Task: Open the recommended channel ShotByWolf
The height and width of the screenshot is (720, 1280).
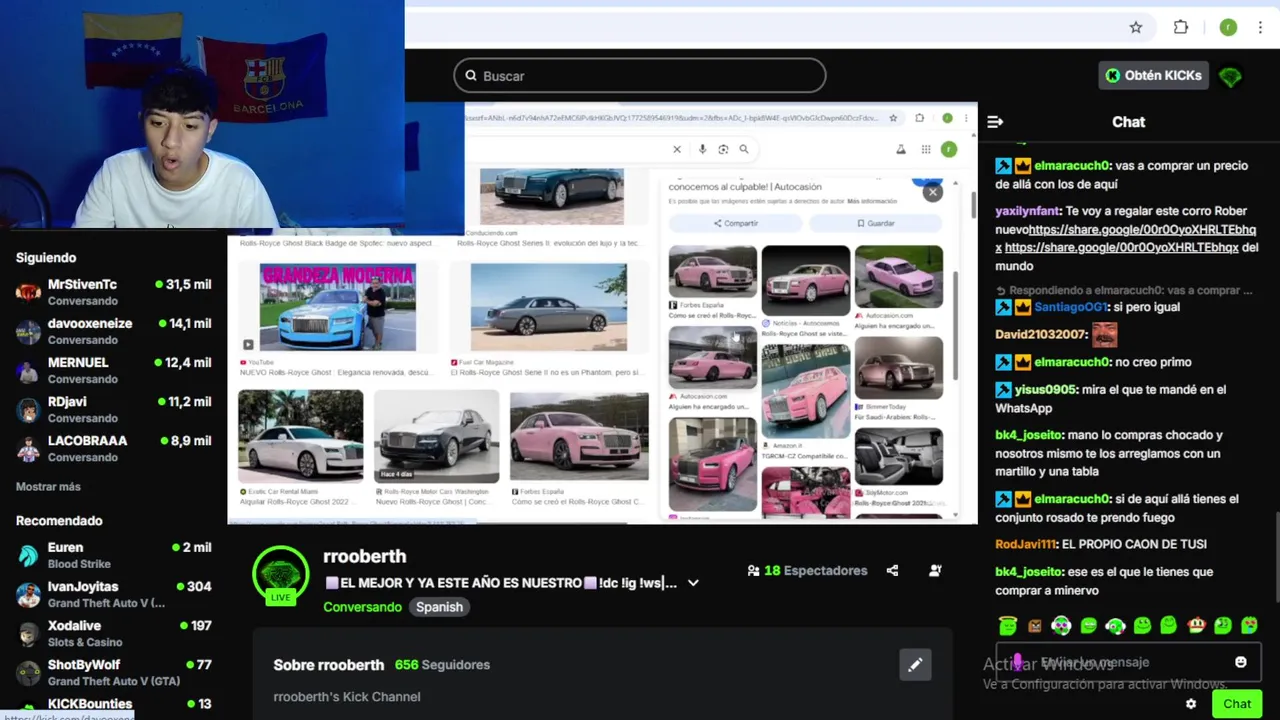Action: (x=114, y=672)
